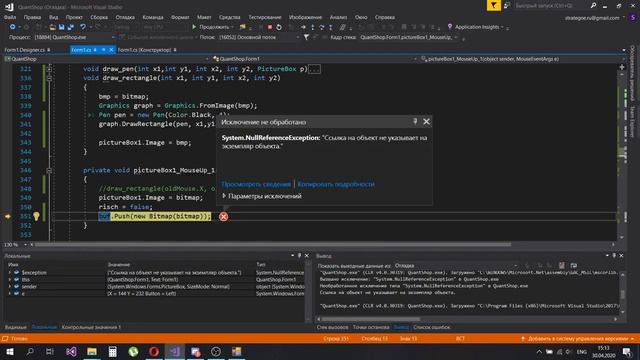The height and width of the screenshot is (360, 640).
Task: Close the Locals panel
Action: pos(307,256)
